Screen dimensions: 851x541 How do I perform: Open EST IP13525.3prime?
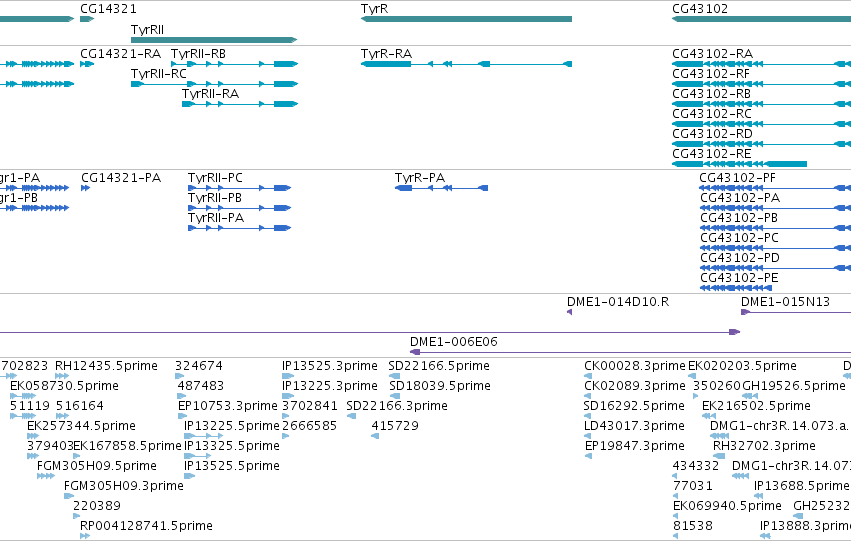(329, 366)
